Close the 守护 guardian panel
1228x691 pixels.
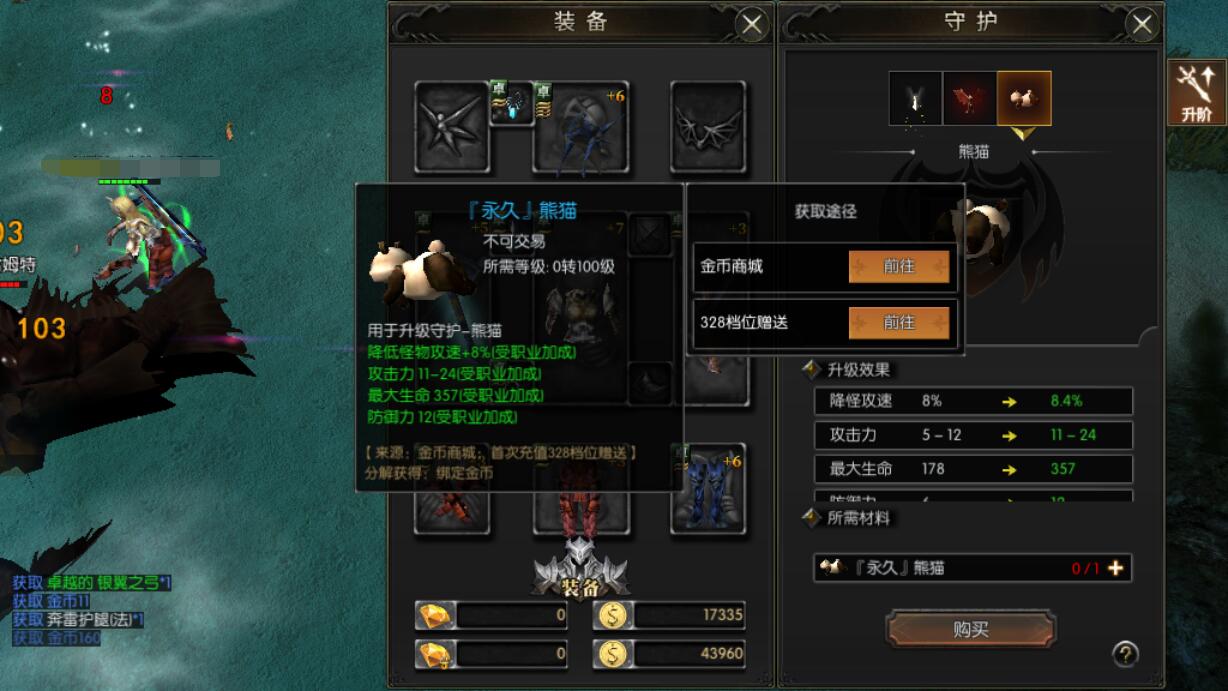pos(1143,24)
